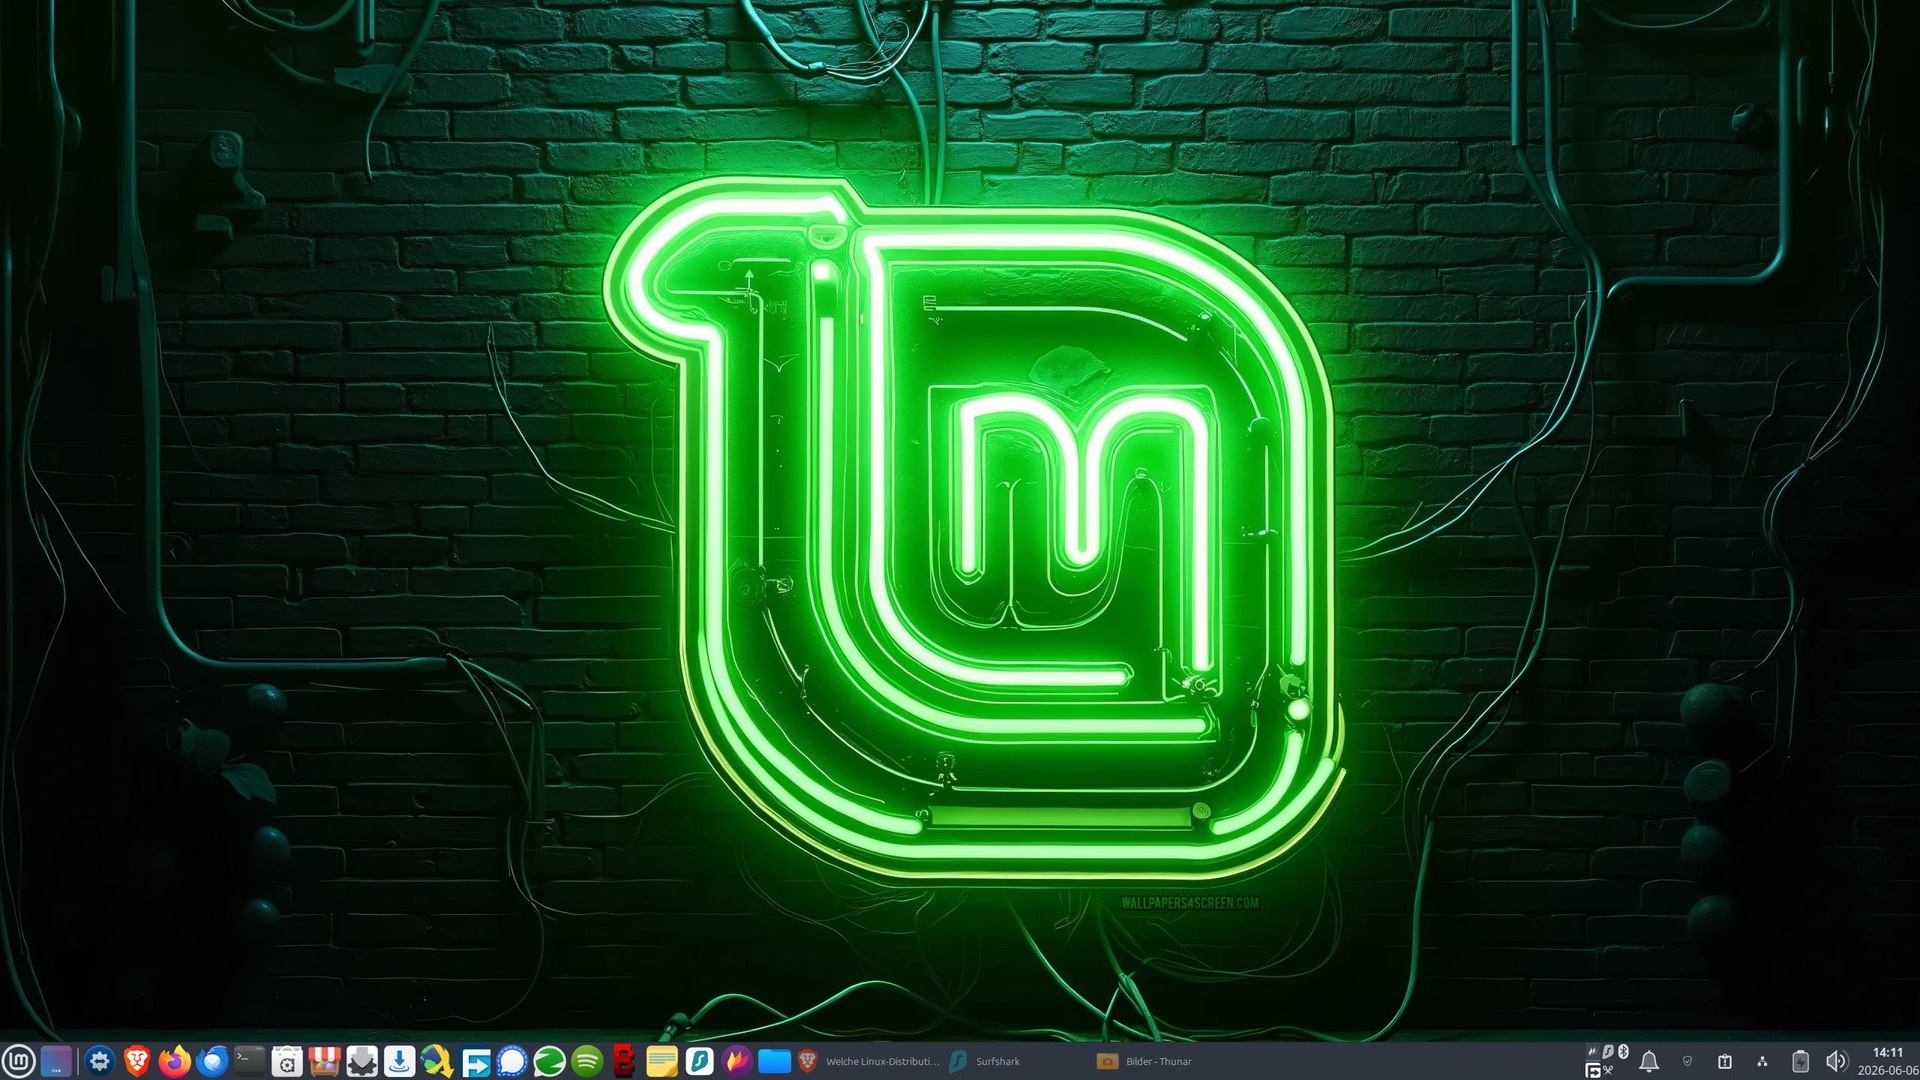This screenshot has height=1080, width=1920.
Task: Open the shopping bag software store
Action: pyautogui.click(x=287, y=1061)
